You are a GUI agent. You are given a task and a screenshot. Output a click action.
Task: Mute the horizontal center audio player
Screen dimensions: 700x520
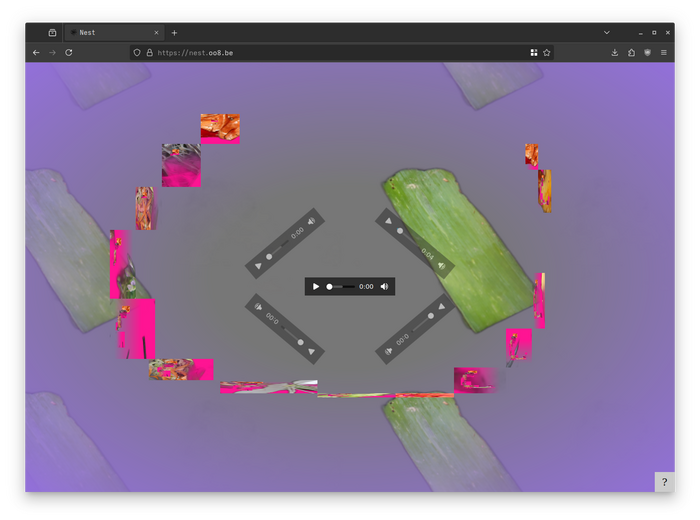(x=384, y=287)
